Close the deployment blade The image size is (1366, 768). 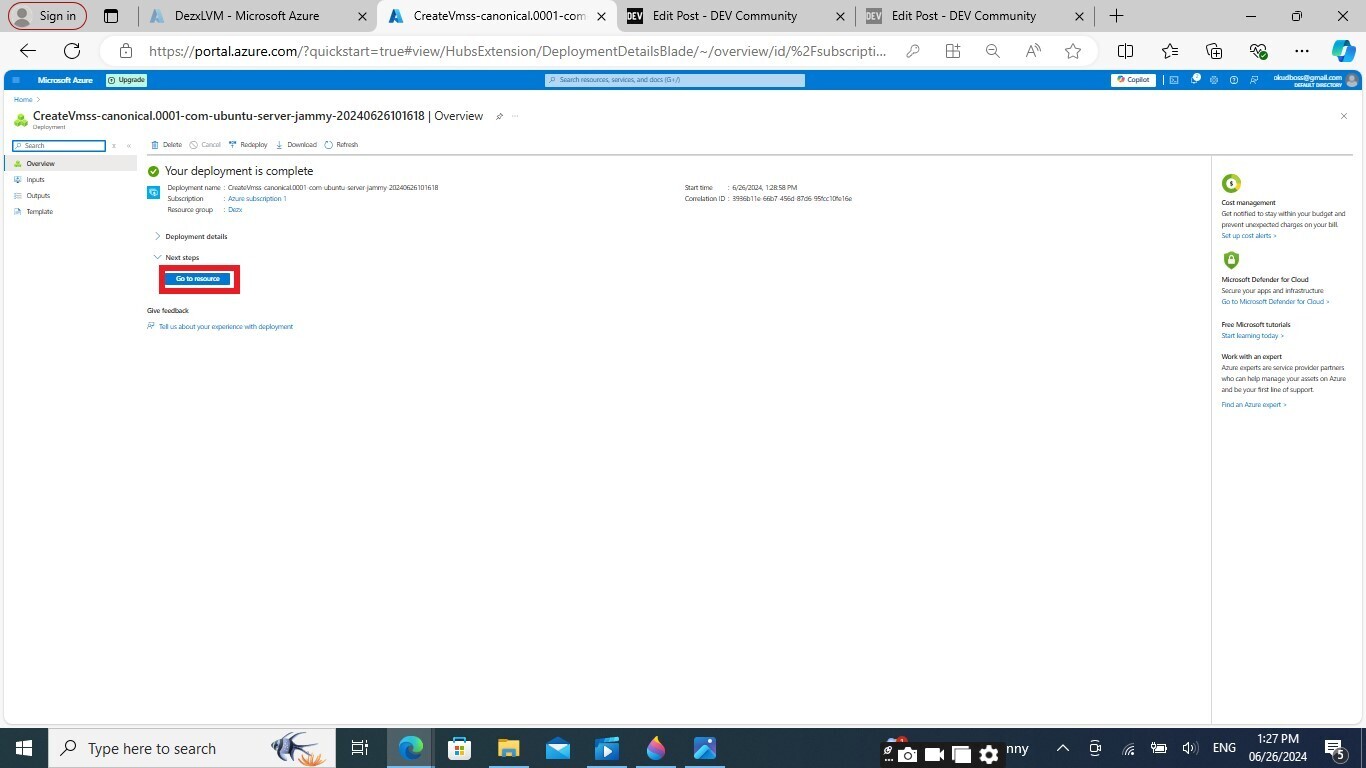1344,116
